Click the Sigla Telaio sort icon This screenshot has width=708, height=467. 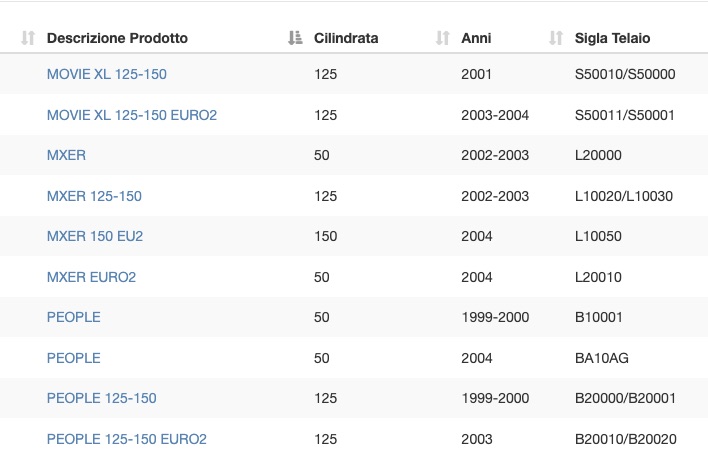click(x=556, y=38)
